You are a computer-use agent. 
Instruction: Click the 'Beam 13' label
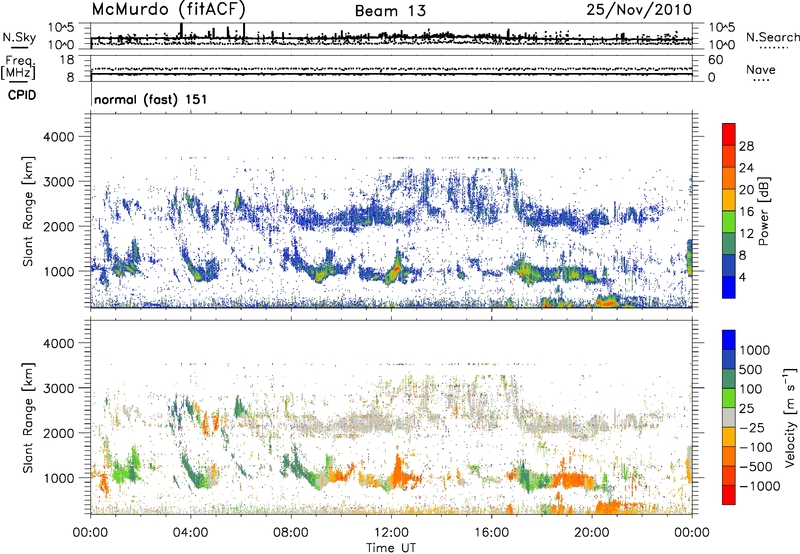(x=390, y=11)
